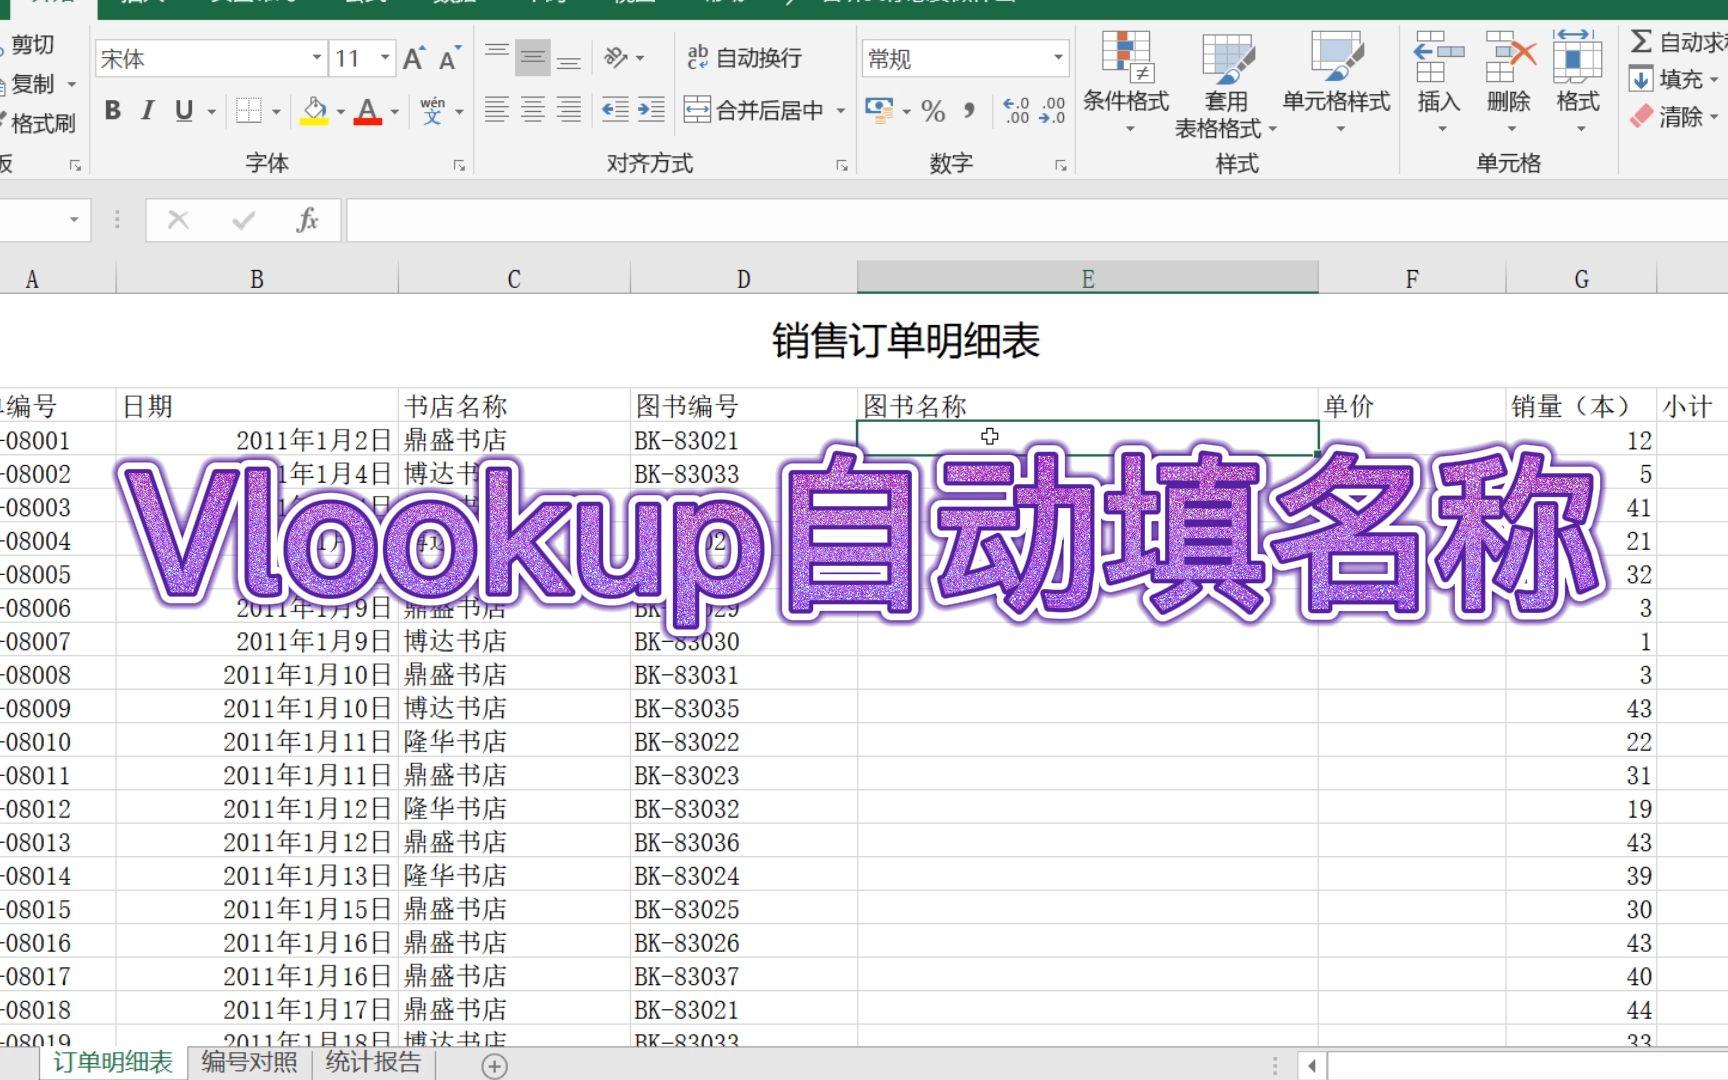Switch to the 编号对照 sheet tab
This screenshot has height=1080, width=1728.
coord(249,1062)
